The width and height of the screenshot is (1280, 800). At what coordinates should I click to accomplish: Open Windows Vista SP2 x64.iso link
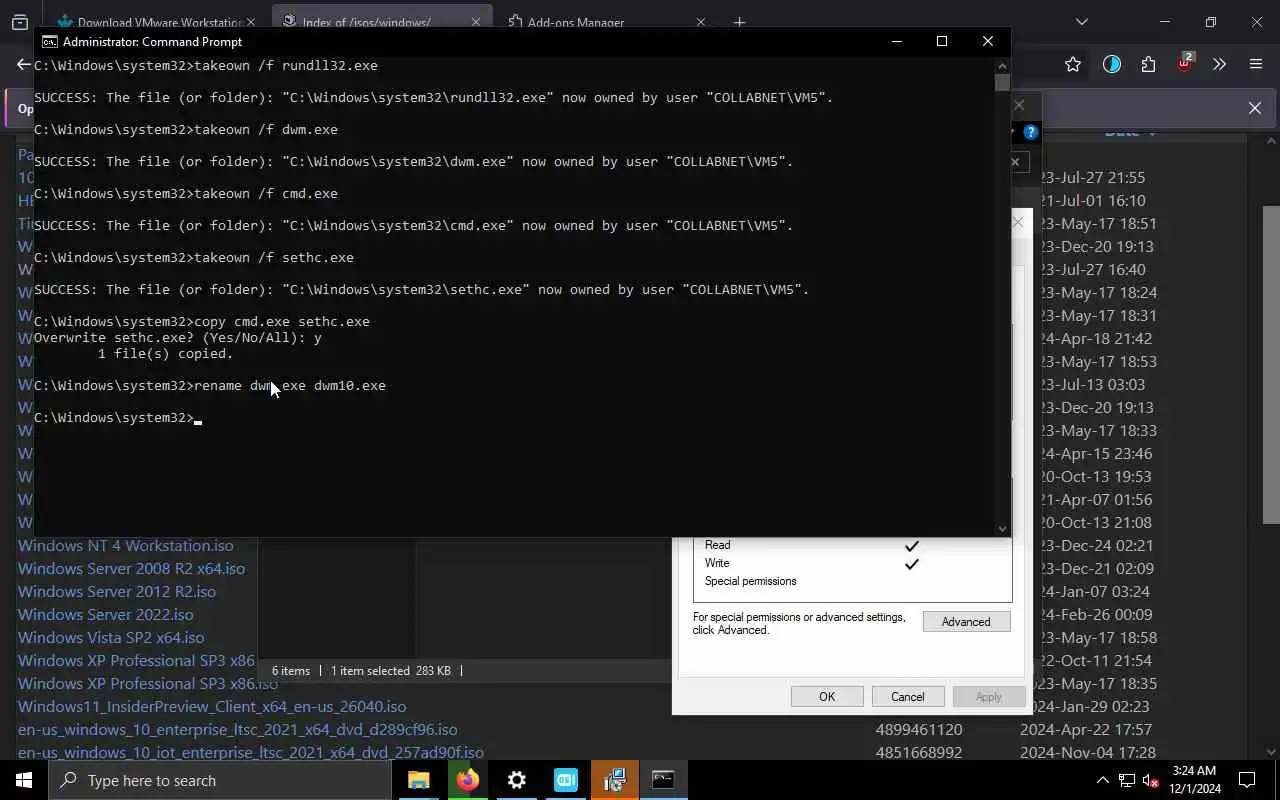[x=110, y=637]
